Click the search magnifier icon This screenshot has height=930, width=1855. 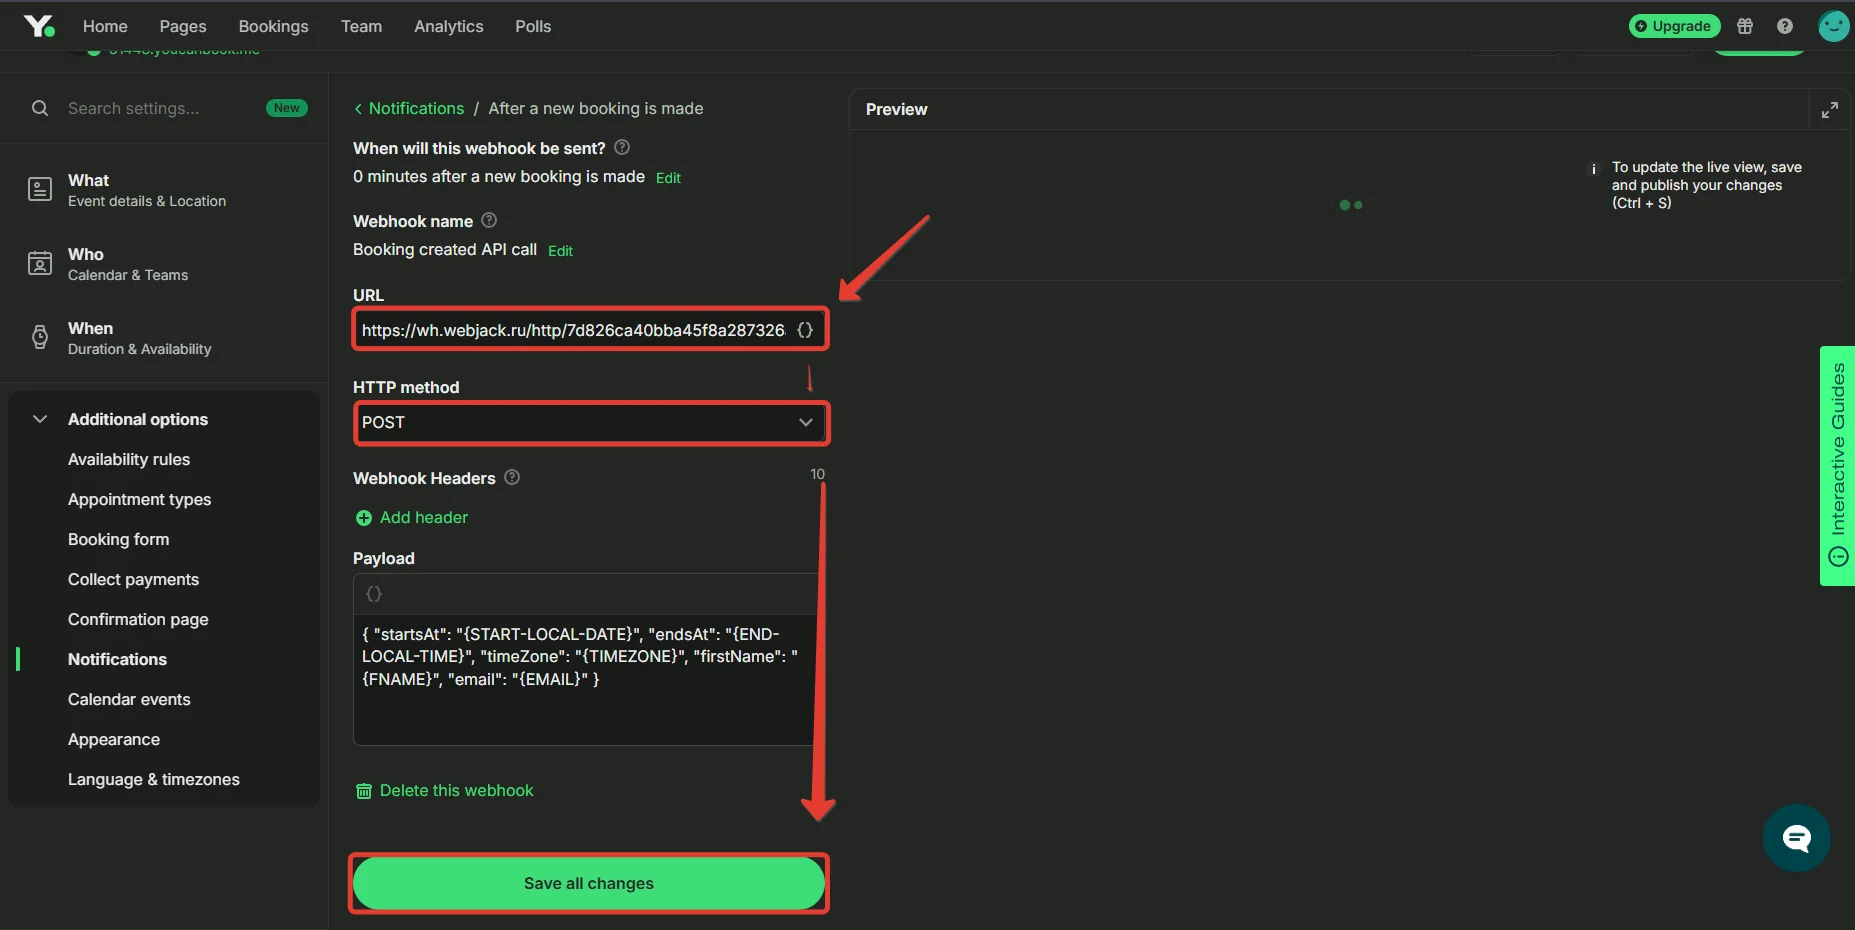tap(40, 108)
